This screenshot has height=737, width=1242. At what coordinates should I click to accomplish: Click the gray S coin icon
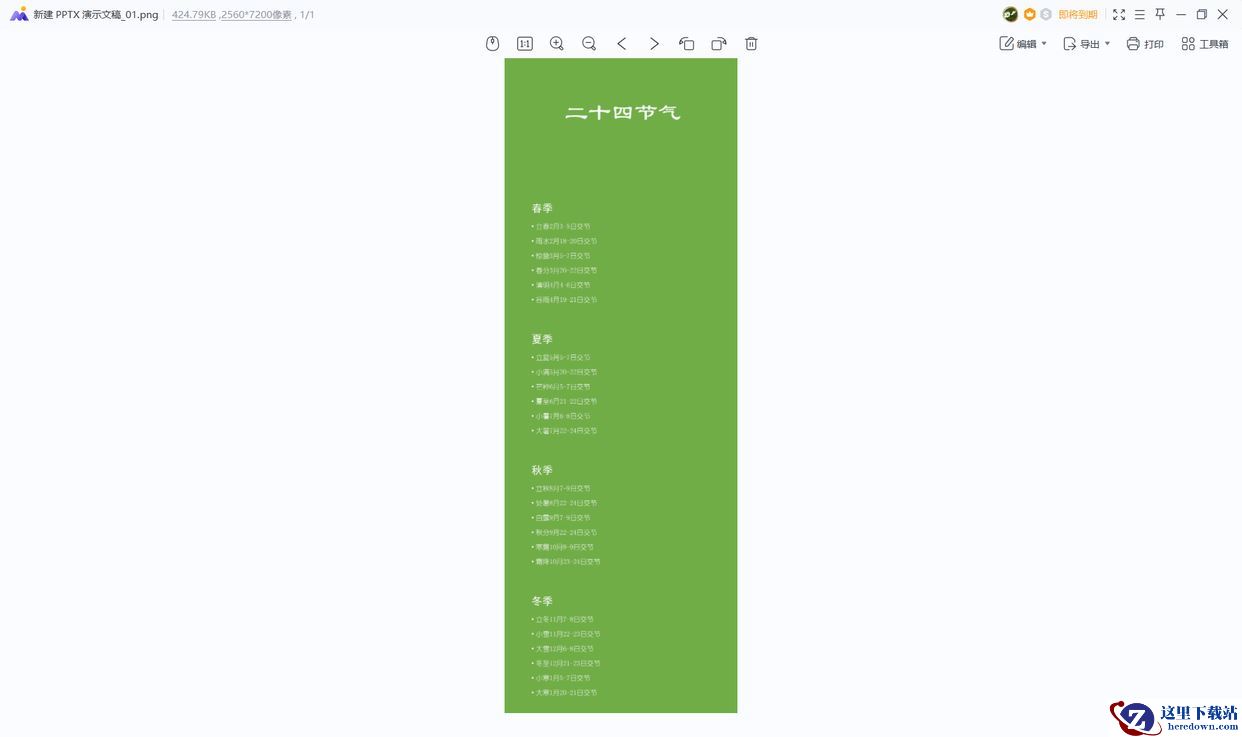[1046, 15]
